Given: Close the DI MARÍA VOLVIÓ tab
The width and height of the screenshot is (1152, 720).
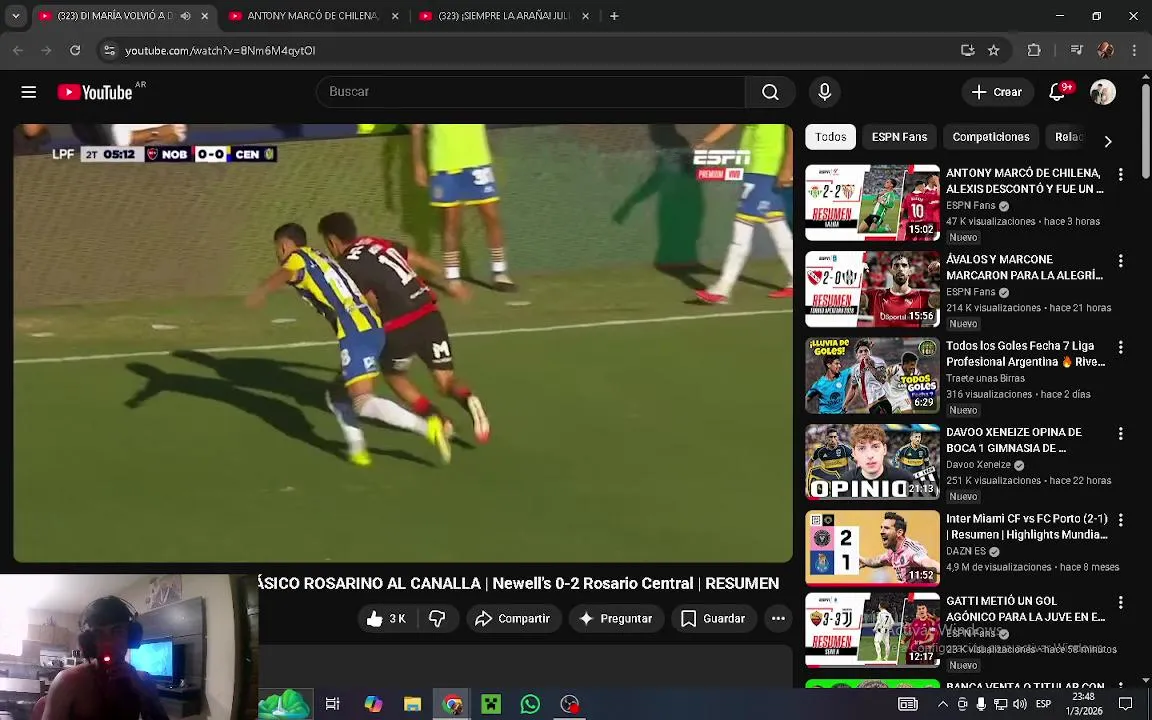Looking at the screenshot, I should point(205,15).
